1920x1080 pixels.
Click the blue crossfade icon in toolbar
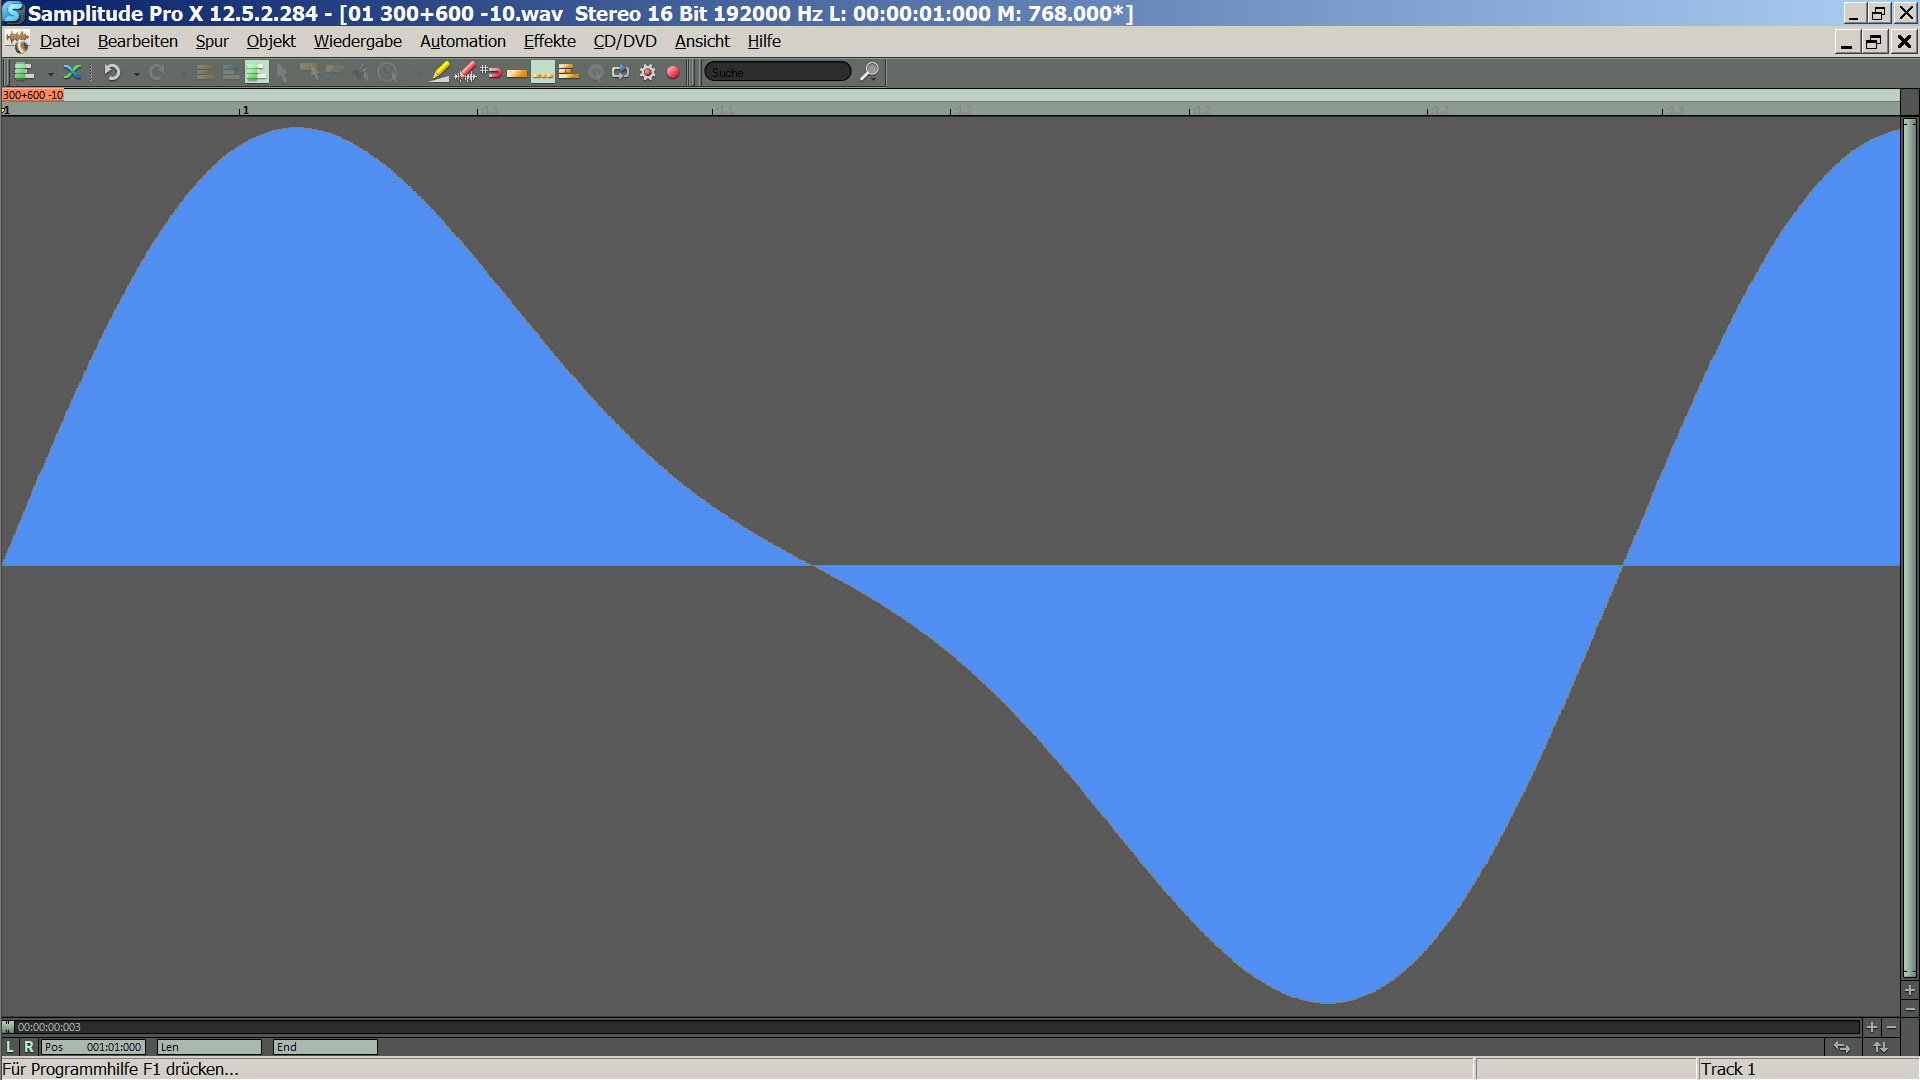[x=72, y=72]
